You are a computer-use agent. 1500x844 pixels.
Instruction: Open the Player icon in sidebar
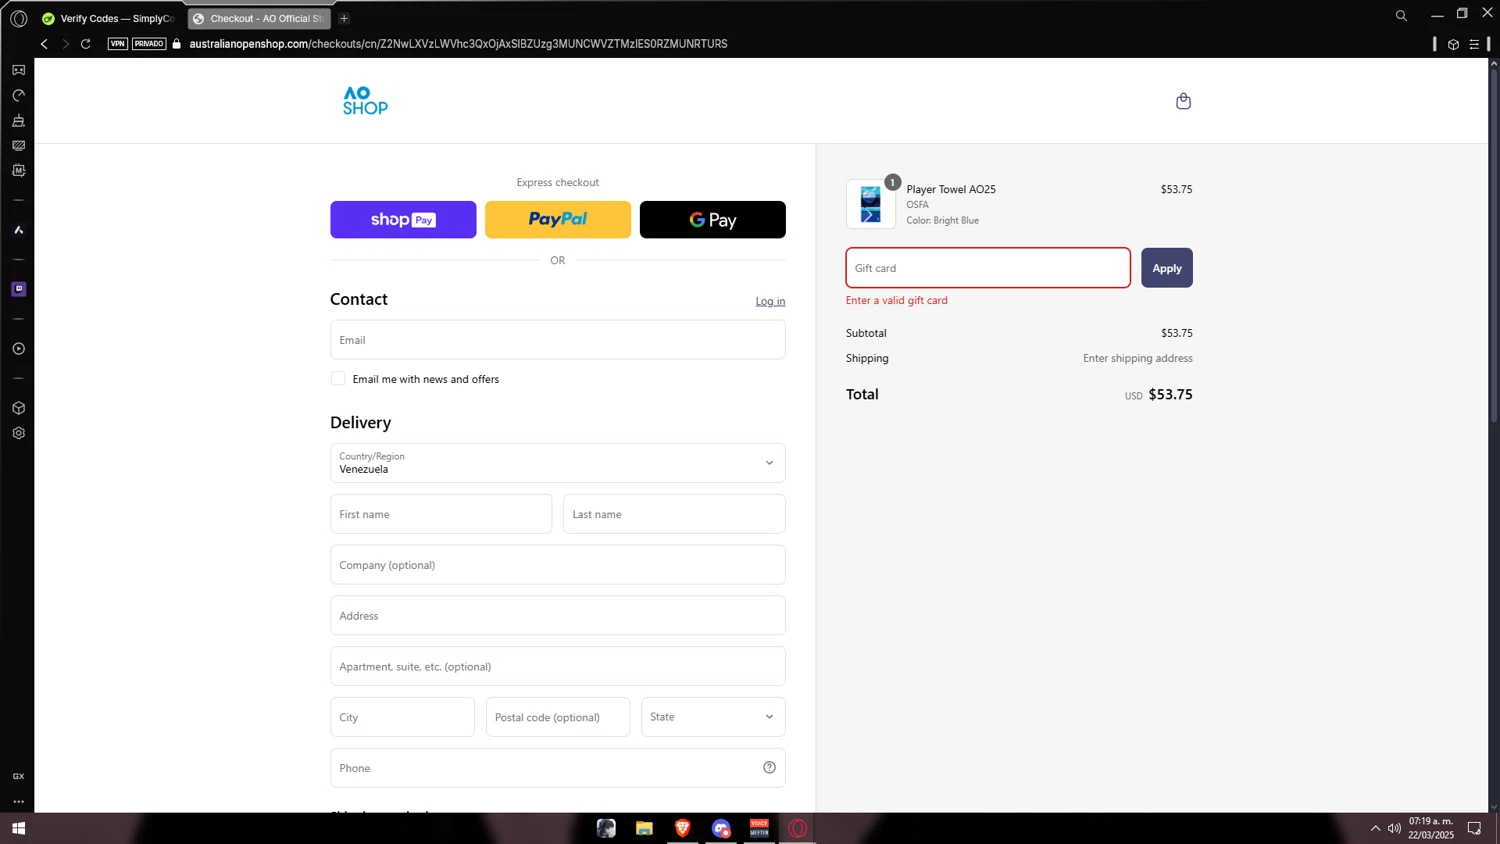(18, 349)
